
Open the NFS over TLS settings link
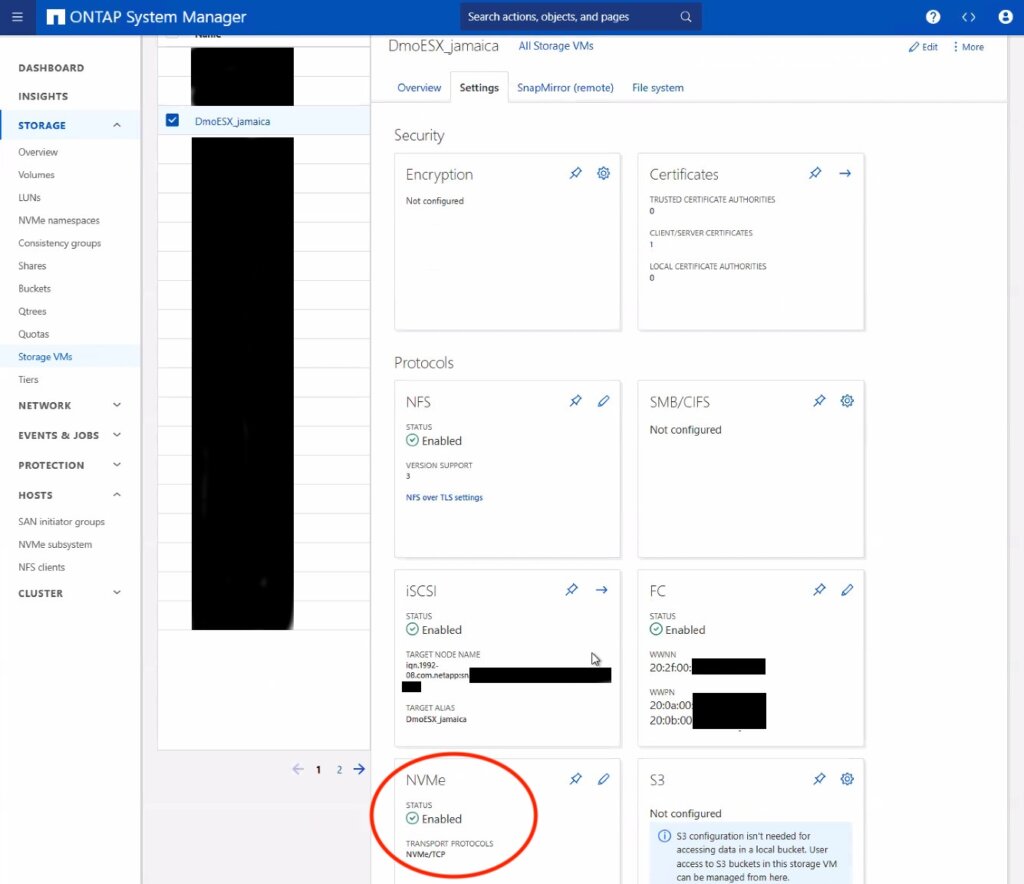[443, 497]
